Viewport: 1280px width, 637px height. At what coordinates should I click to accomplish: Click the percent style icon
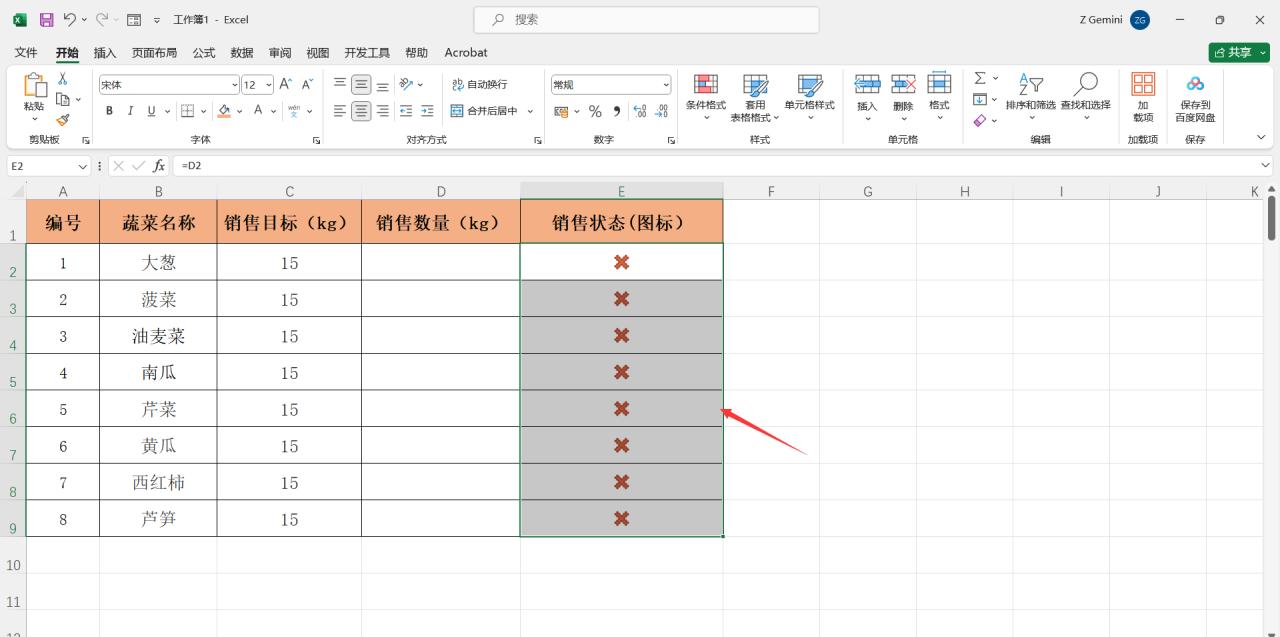595,111
